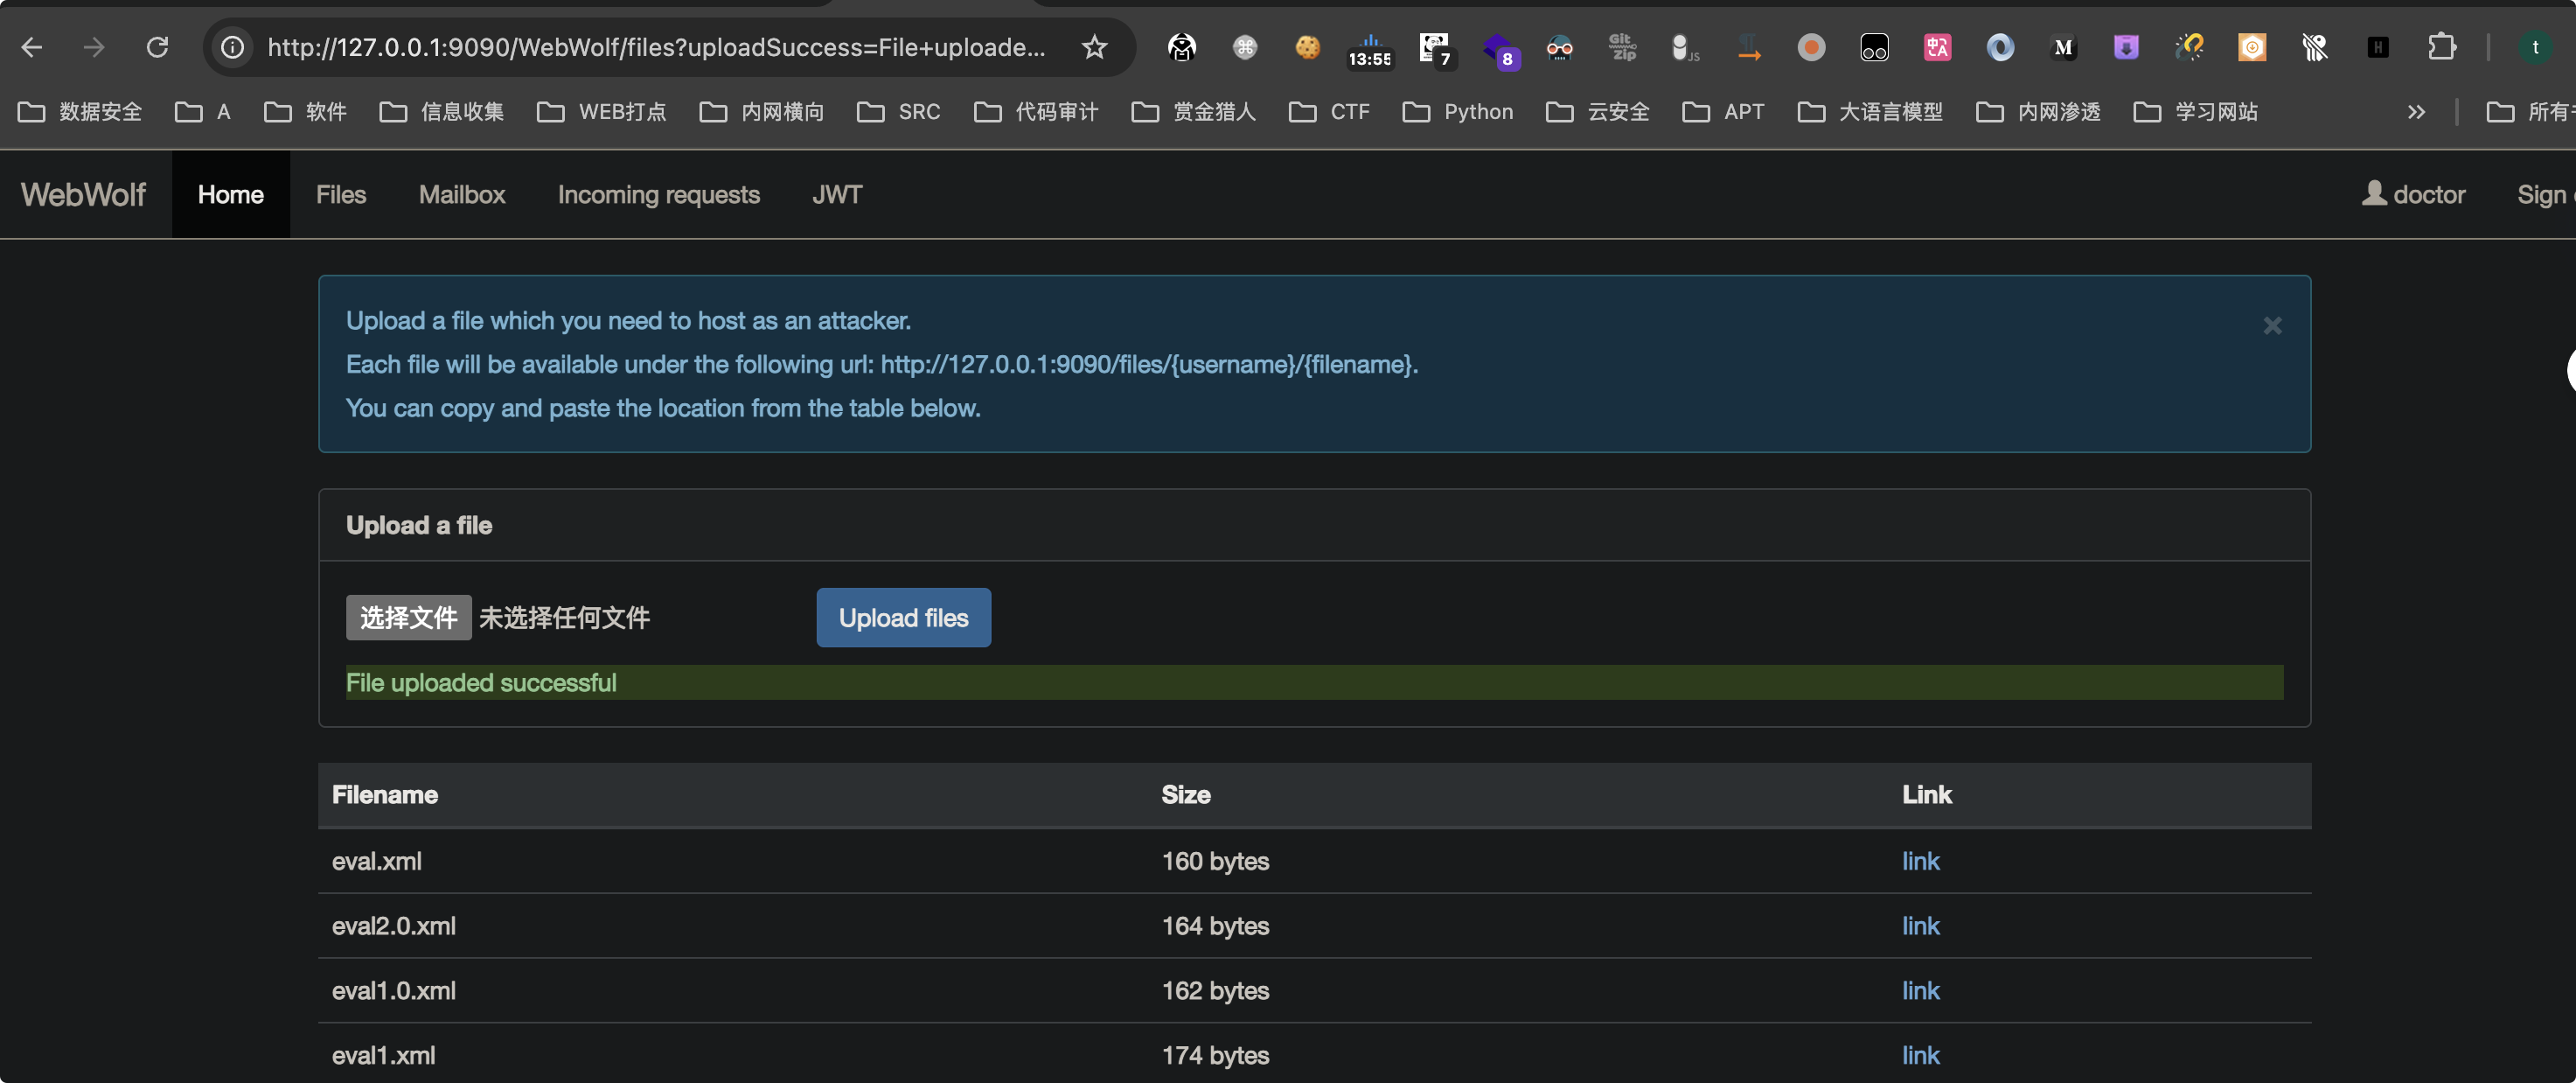Open the Extensions puzzle piece menu
Image resolution: width=2576 pixels, height=1083 pixels.
coord(2442,47)
